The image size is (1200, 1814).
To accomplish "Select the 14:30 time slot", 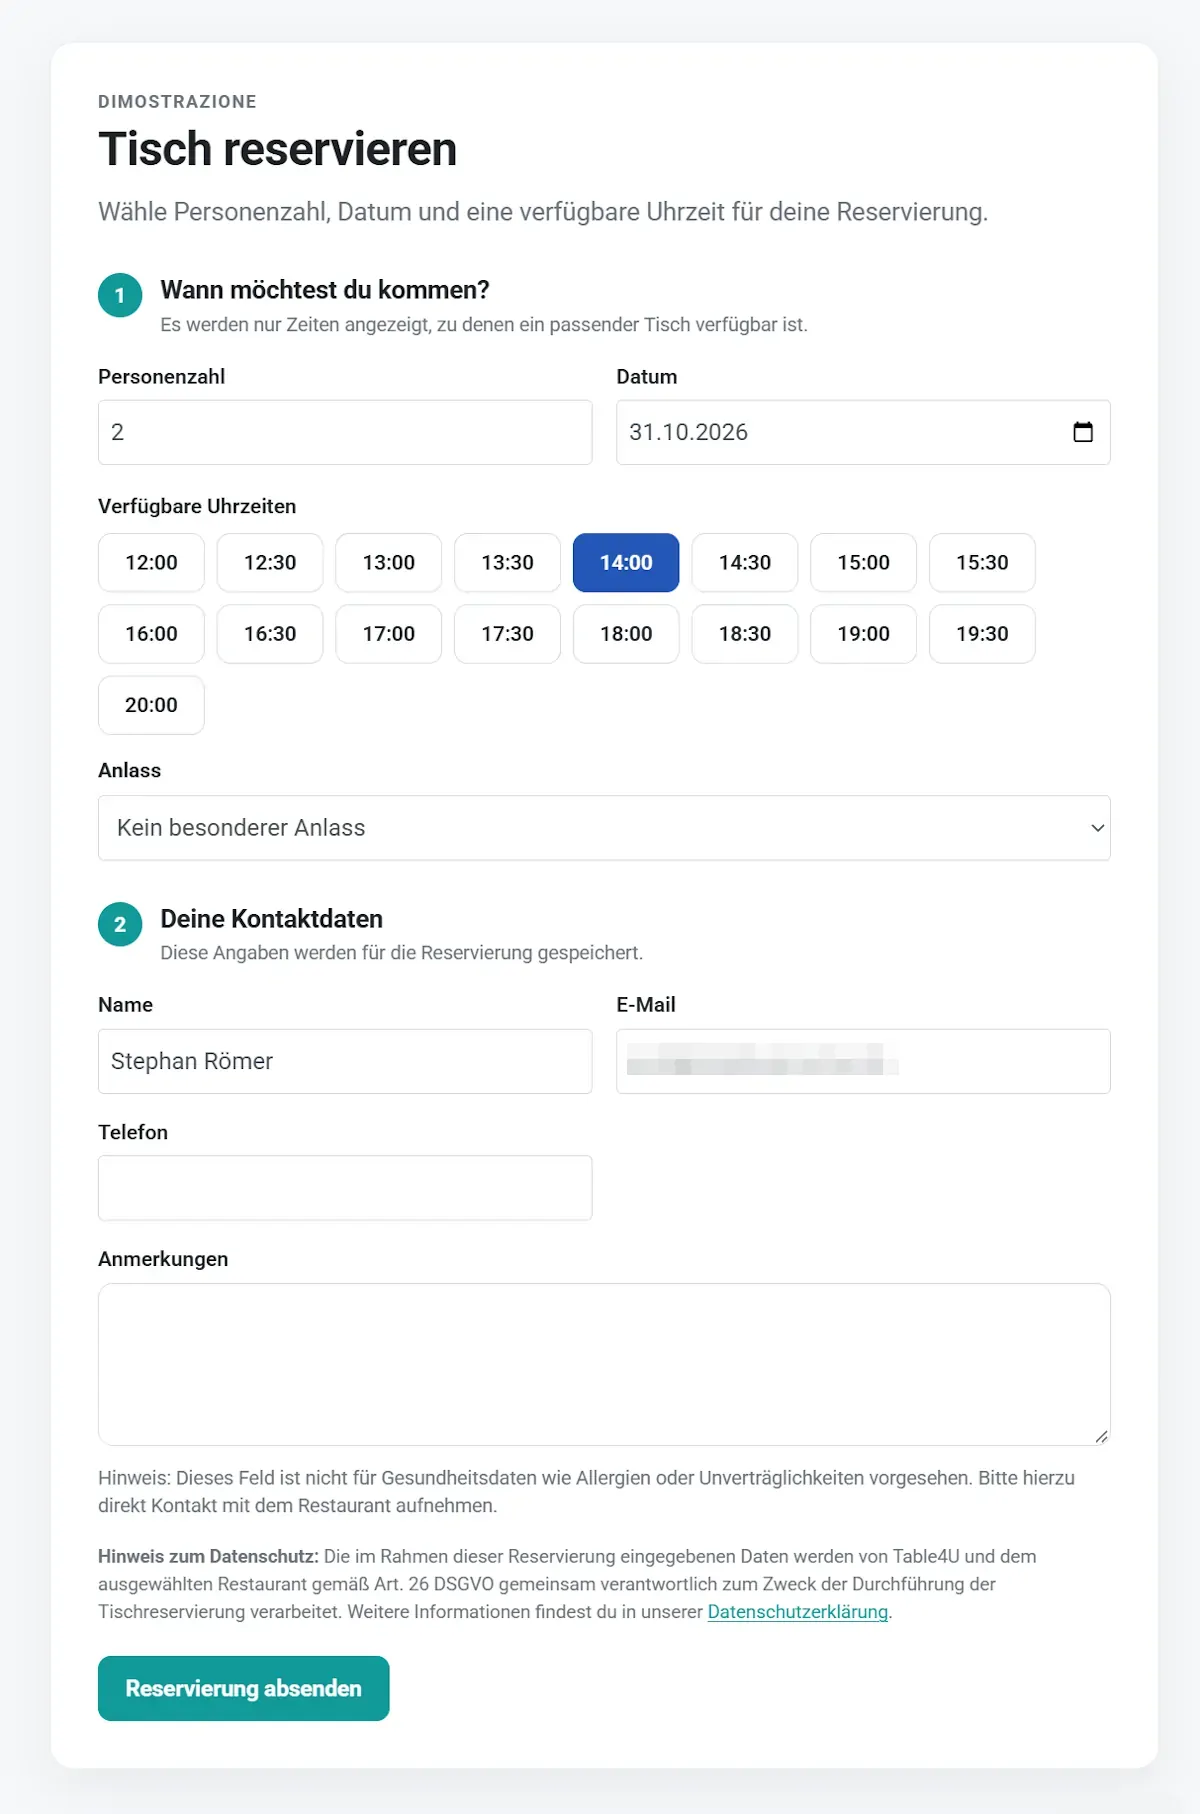I will coord(745,563).
